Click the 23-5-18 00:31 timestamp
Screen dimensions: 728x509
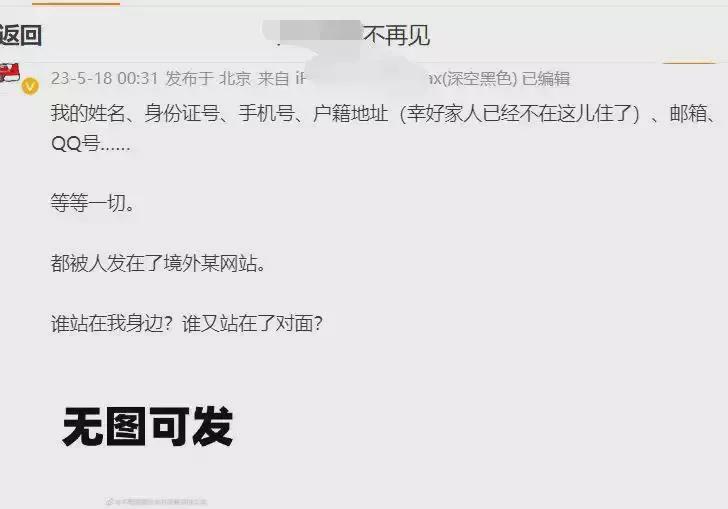click(104, 78)
